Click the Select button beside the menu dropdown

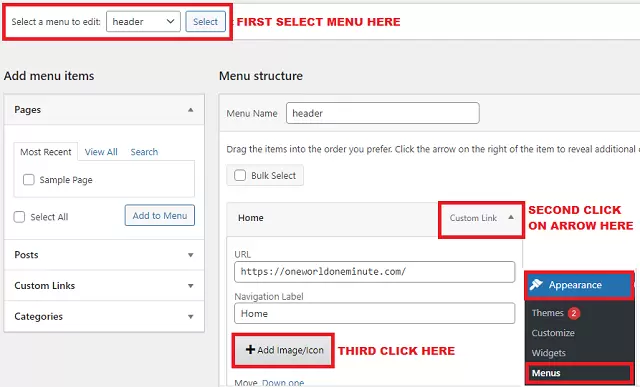[205, 22]
